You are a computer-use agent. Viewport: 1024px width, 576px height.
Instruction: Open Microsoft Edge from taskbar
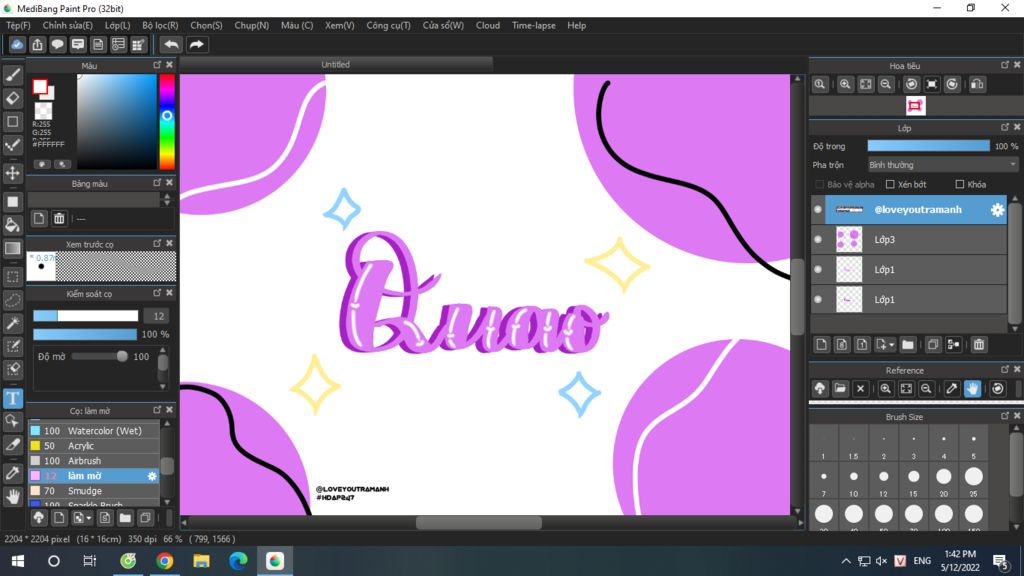click(x=238, y=561)
